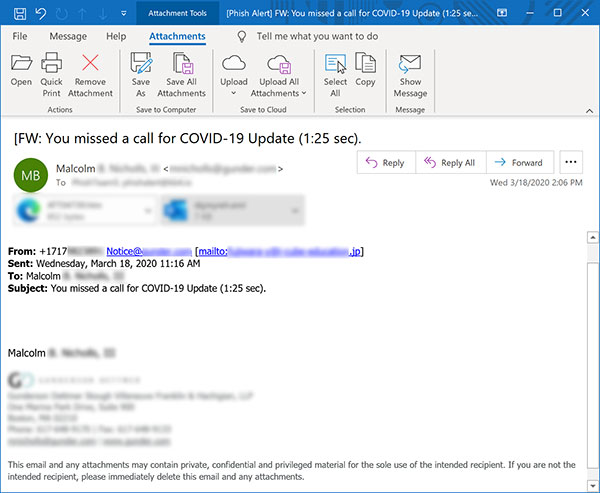The height and width of the screenshot is (493, 600).
Task: Click the scrollbar up arrow
Action: [593, 238]
